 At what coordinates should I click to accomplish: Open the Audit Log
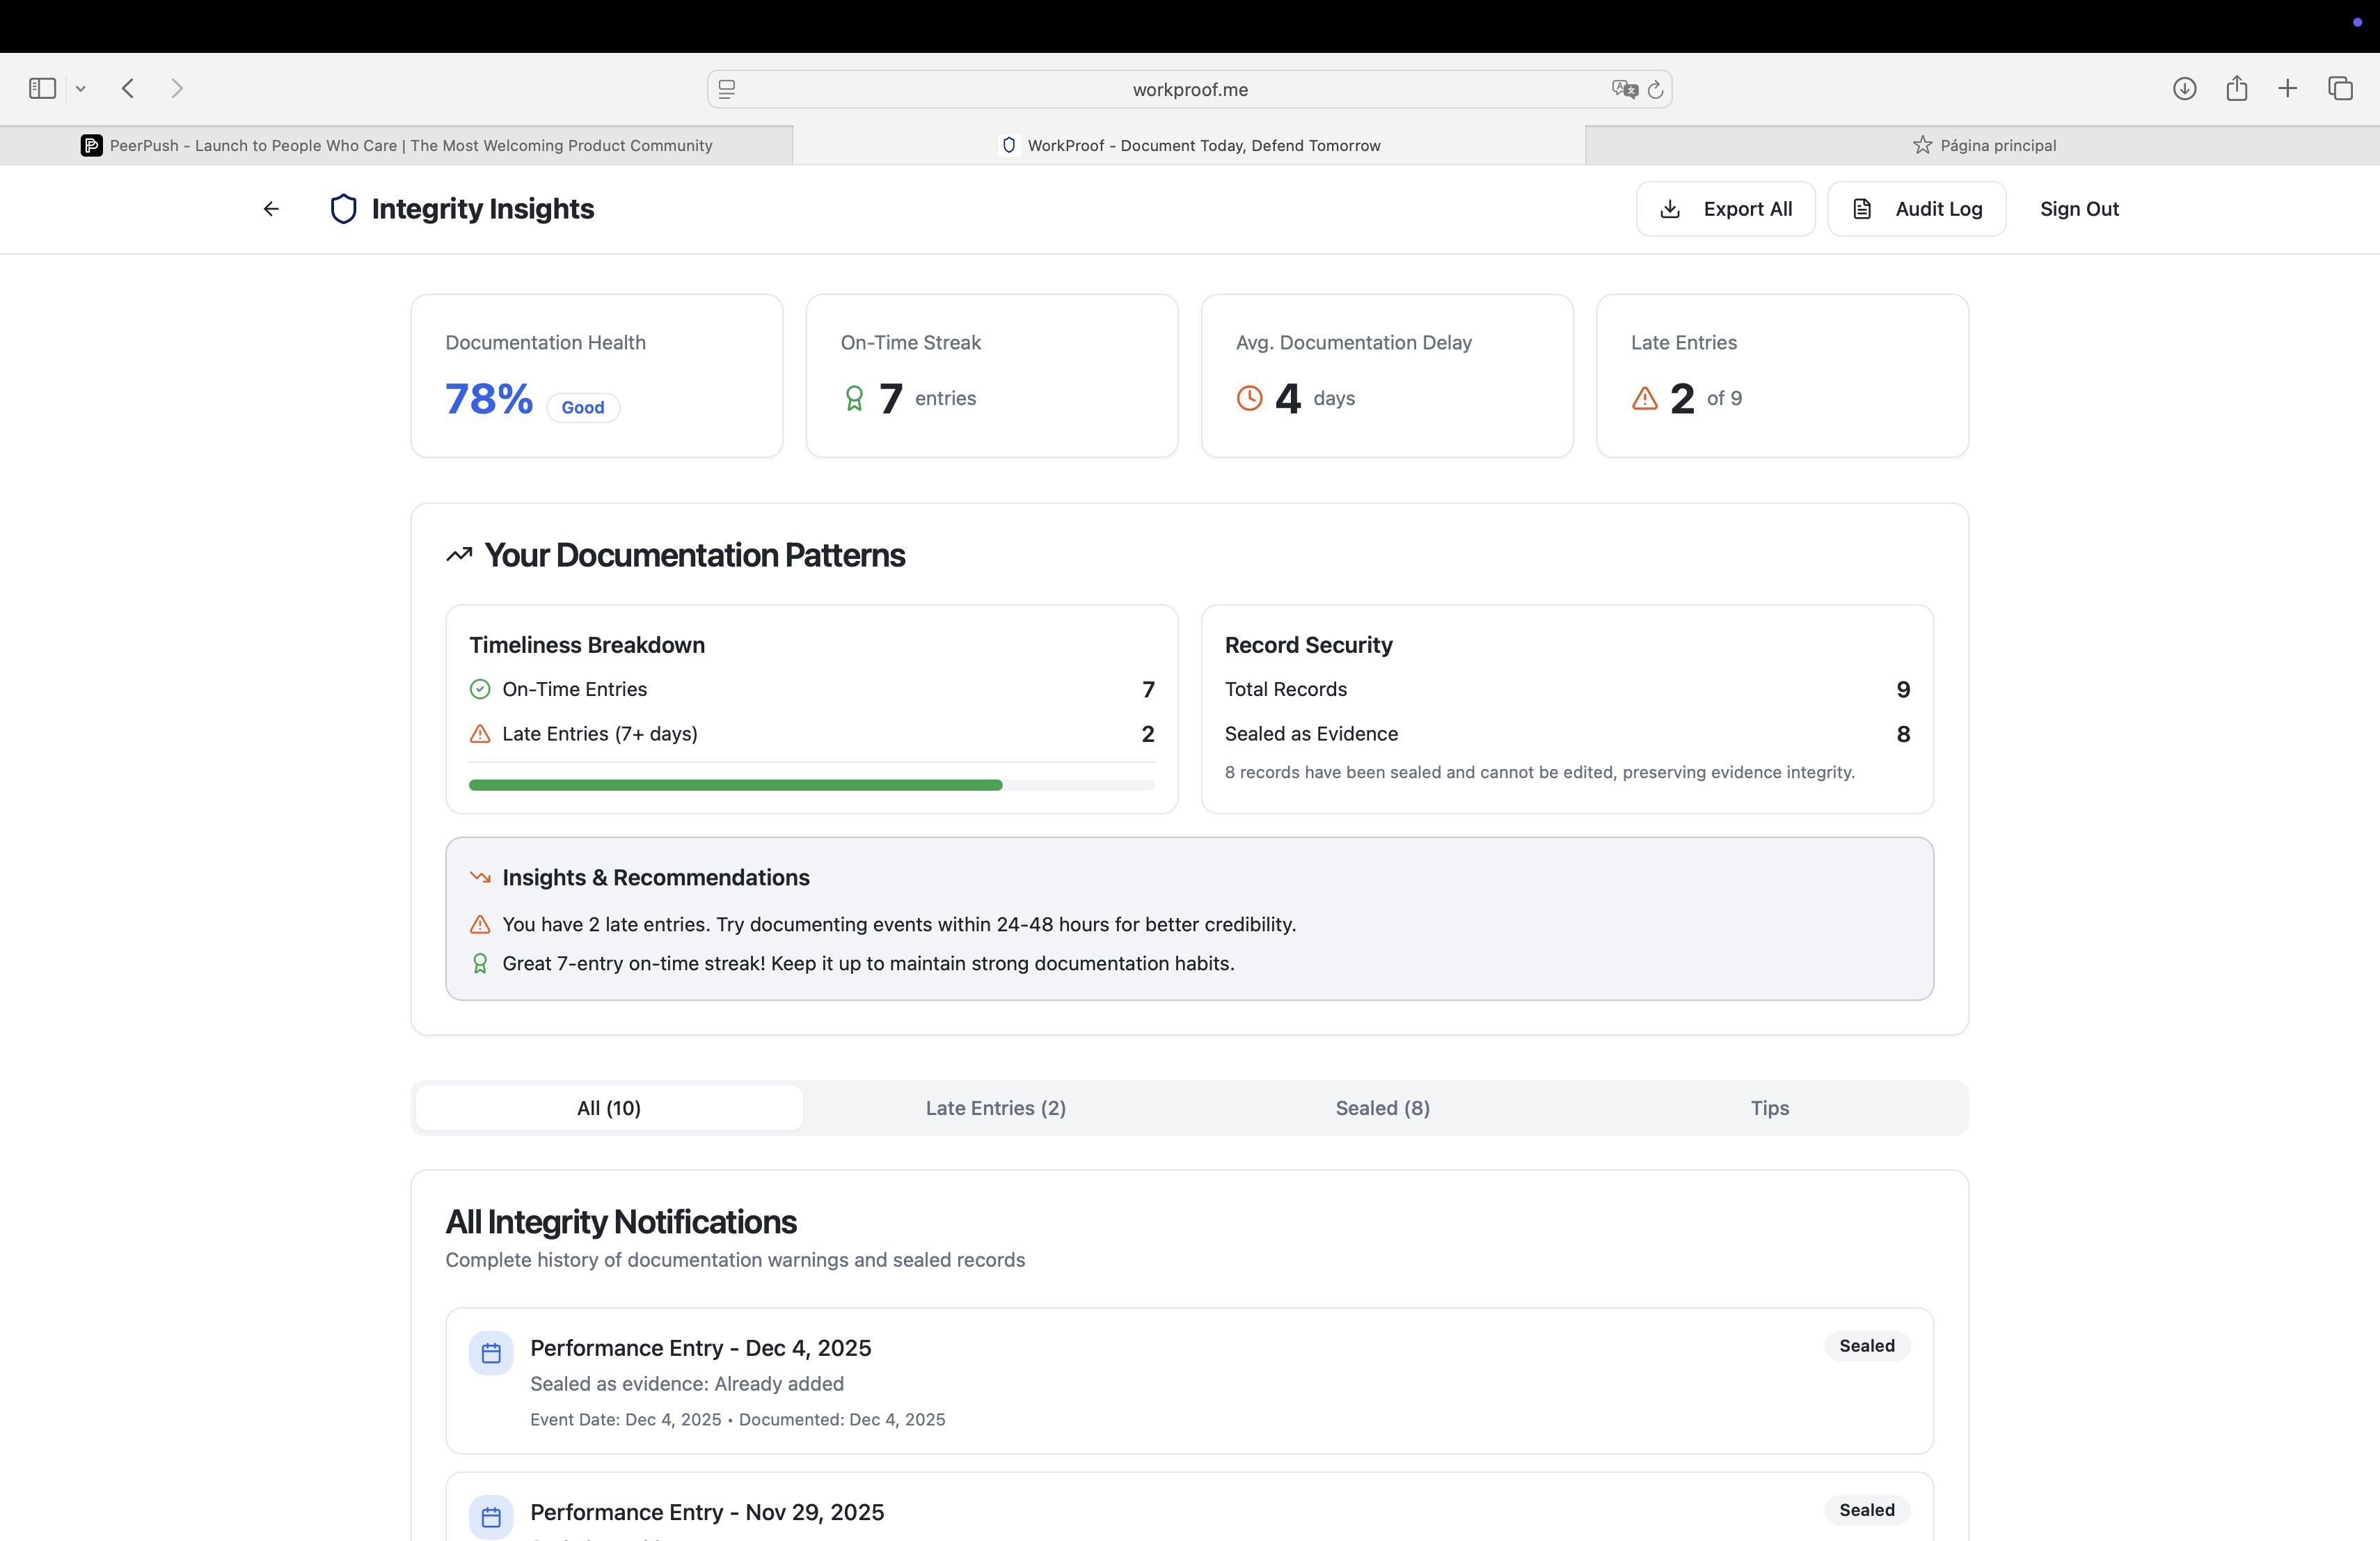(x=1917, y=208)
